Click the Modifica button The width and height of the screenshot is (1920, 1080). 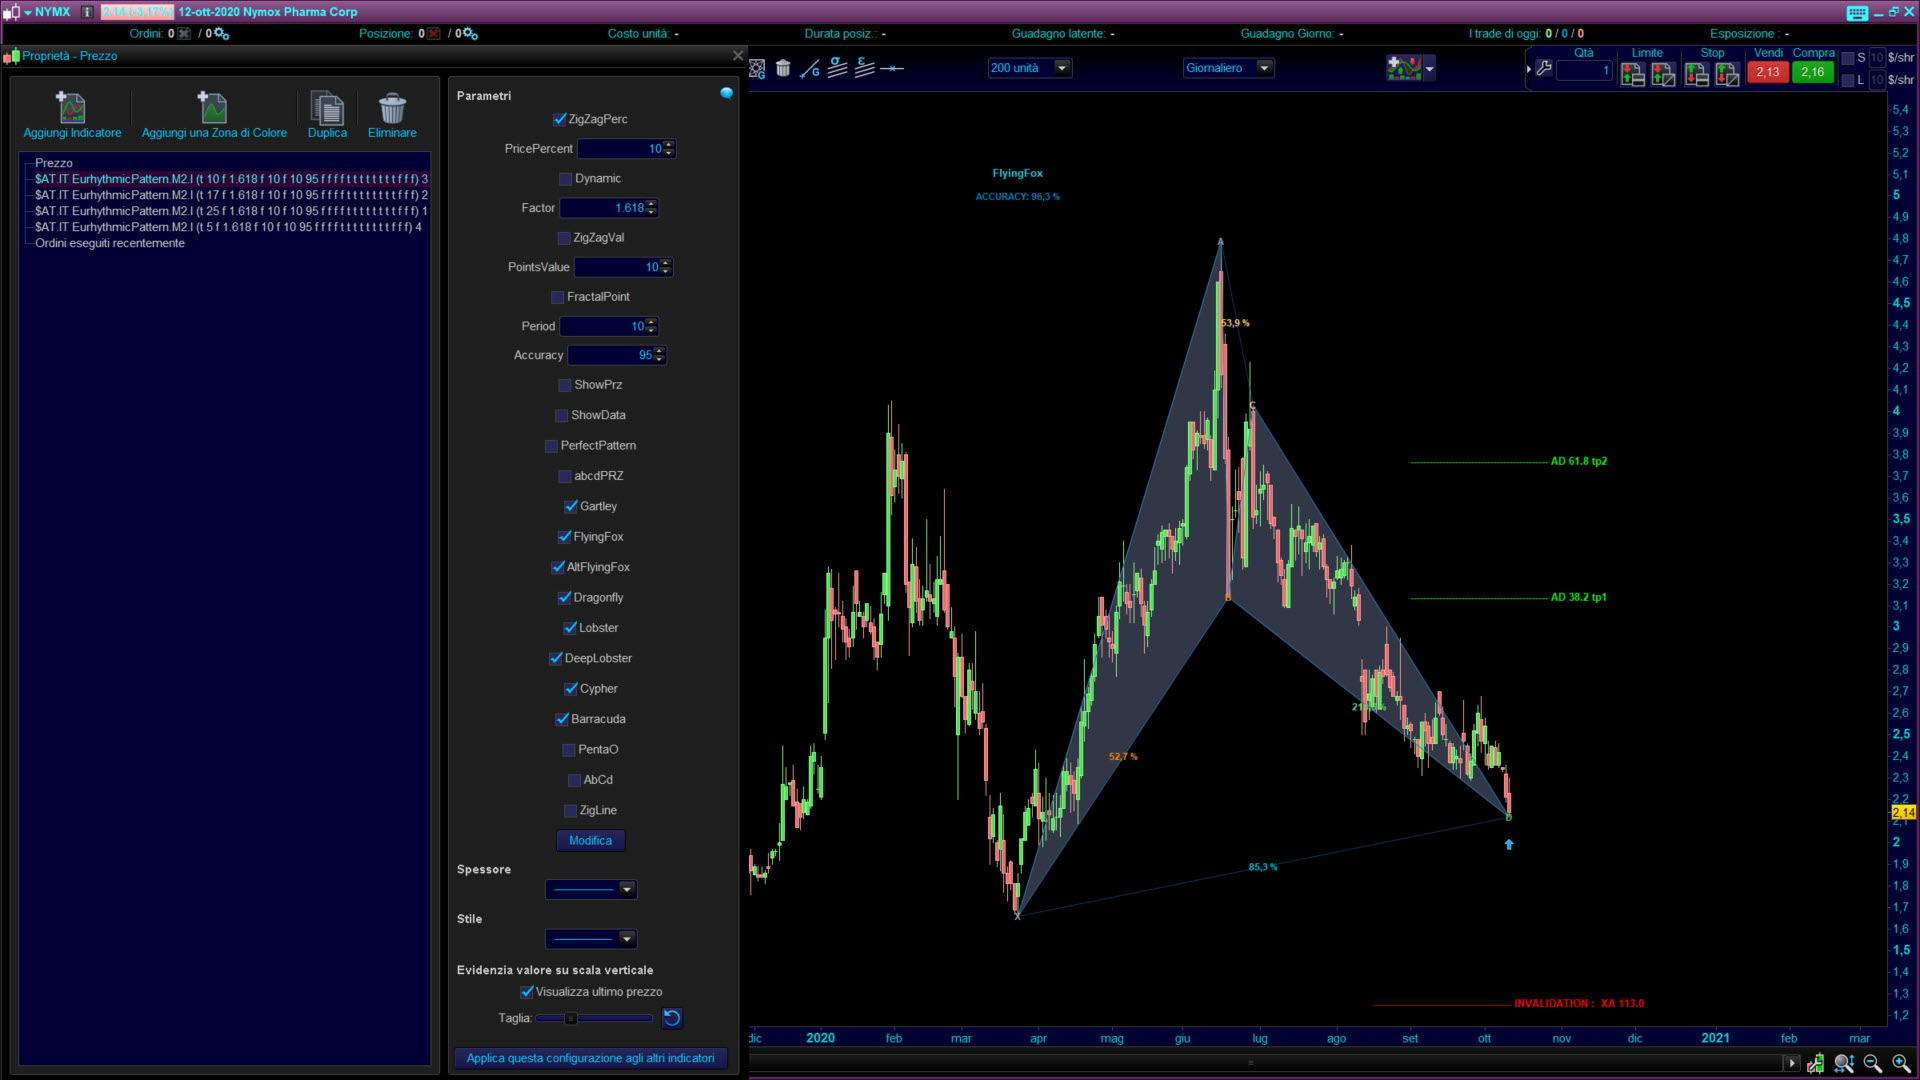(x=590, y=841)
